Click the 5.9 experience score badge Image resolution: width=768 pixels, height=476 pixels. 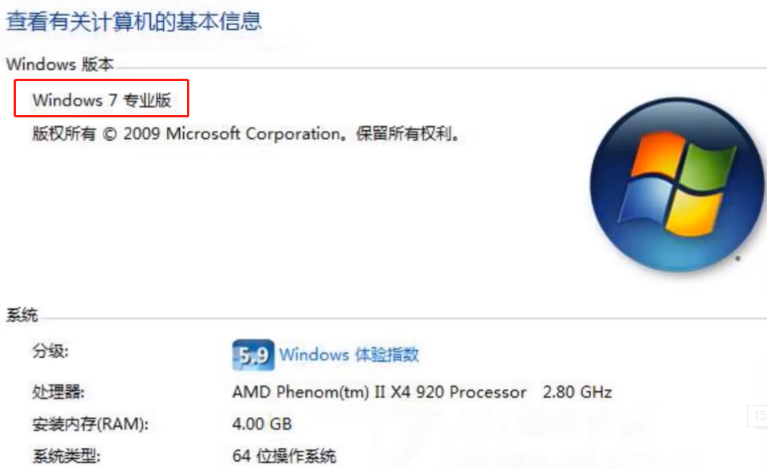pos(252,354)
